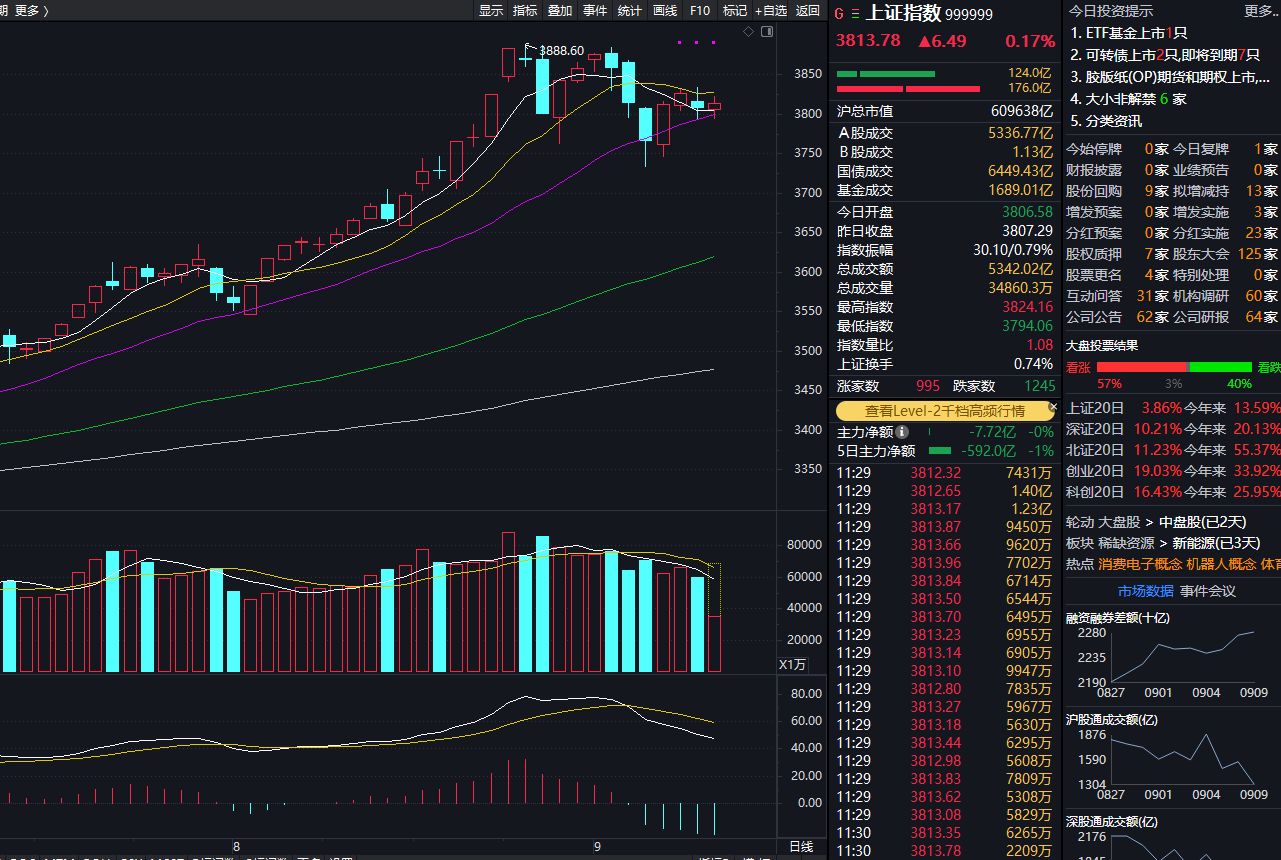Image resolution: width=1281 pixels, height=860 pixels.
Task: Click the diamond icon at chart top-right
Action: click(x=749, y=32)
